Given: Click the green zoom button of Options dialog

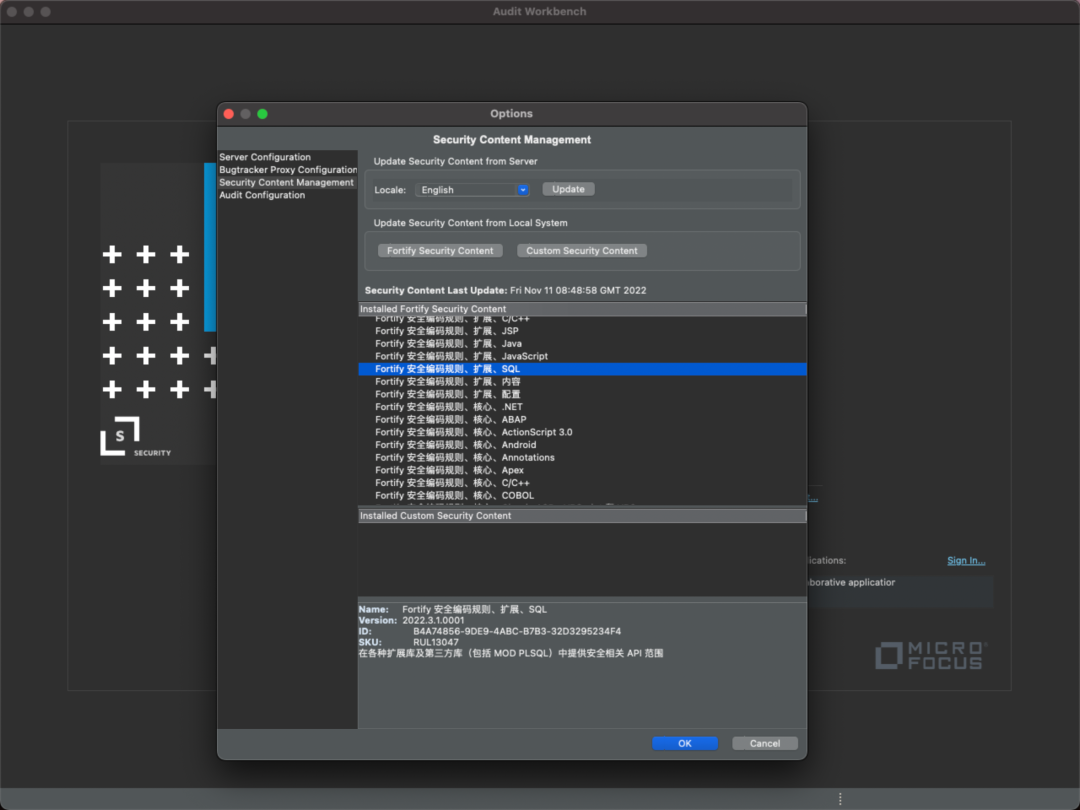Looking at the screenshot, I should click(x=262, y=114).
